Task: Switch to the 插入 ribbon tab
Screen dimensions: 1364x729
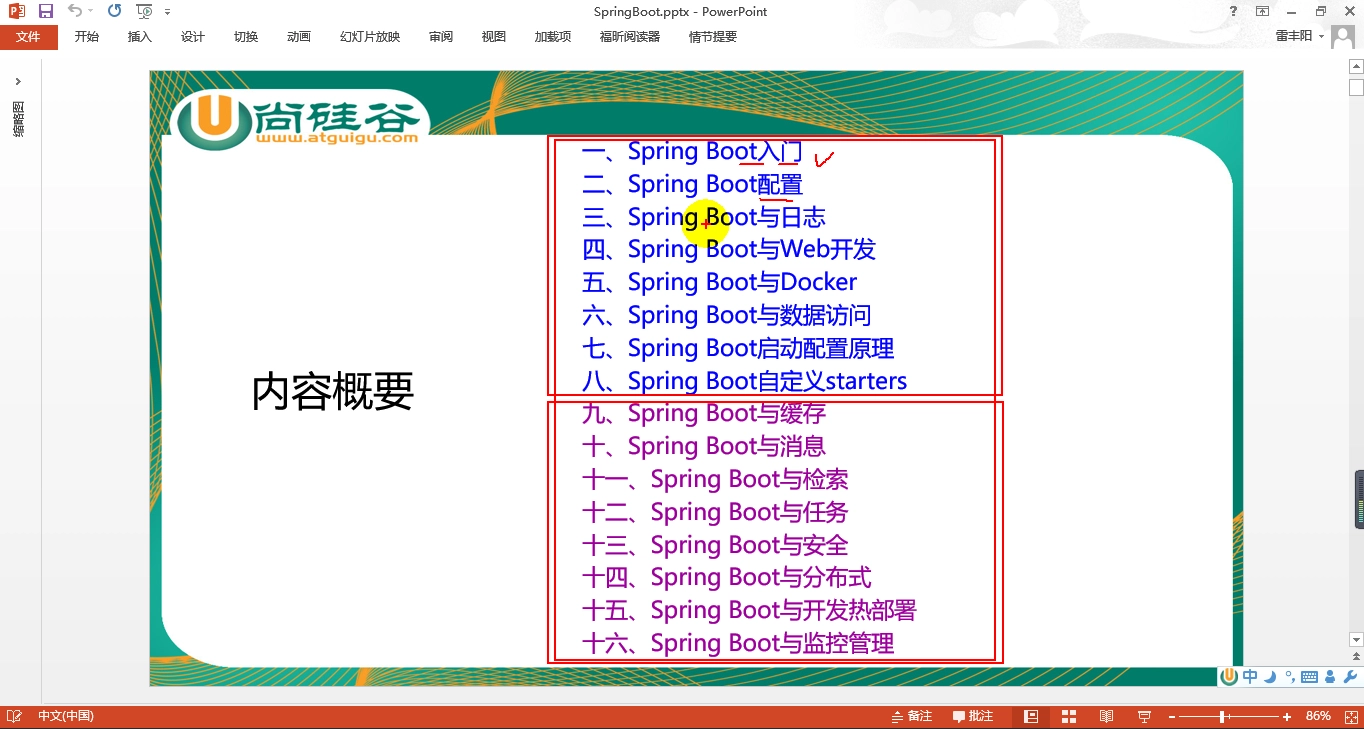Action: 138,36
